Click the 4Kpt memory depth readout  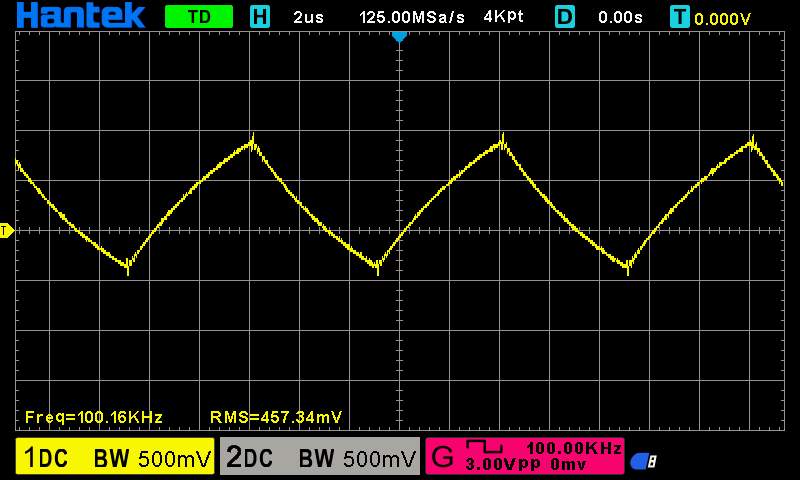503,17
